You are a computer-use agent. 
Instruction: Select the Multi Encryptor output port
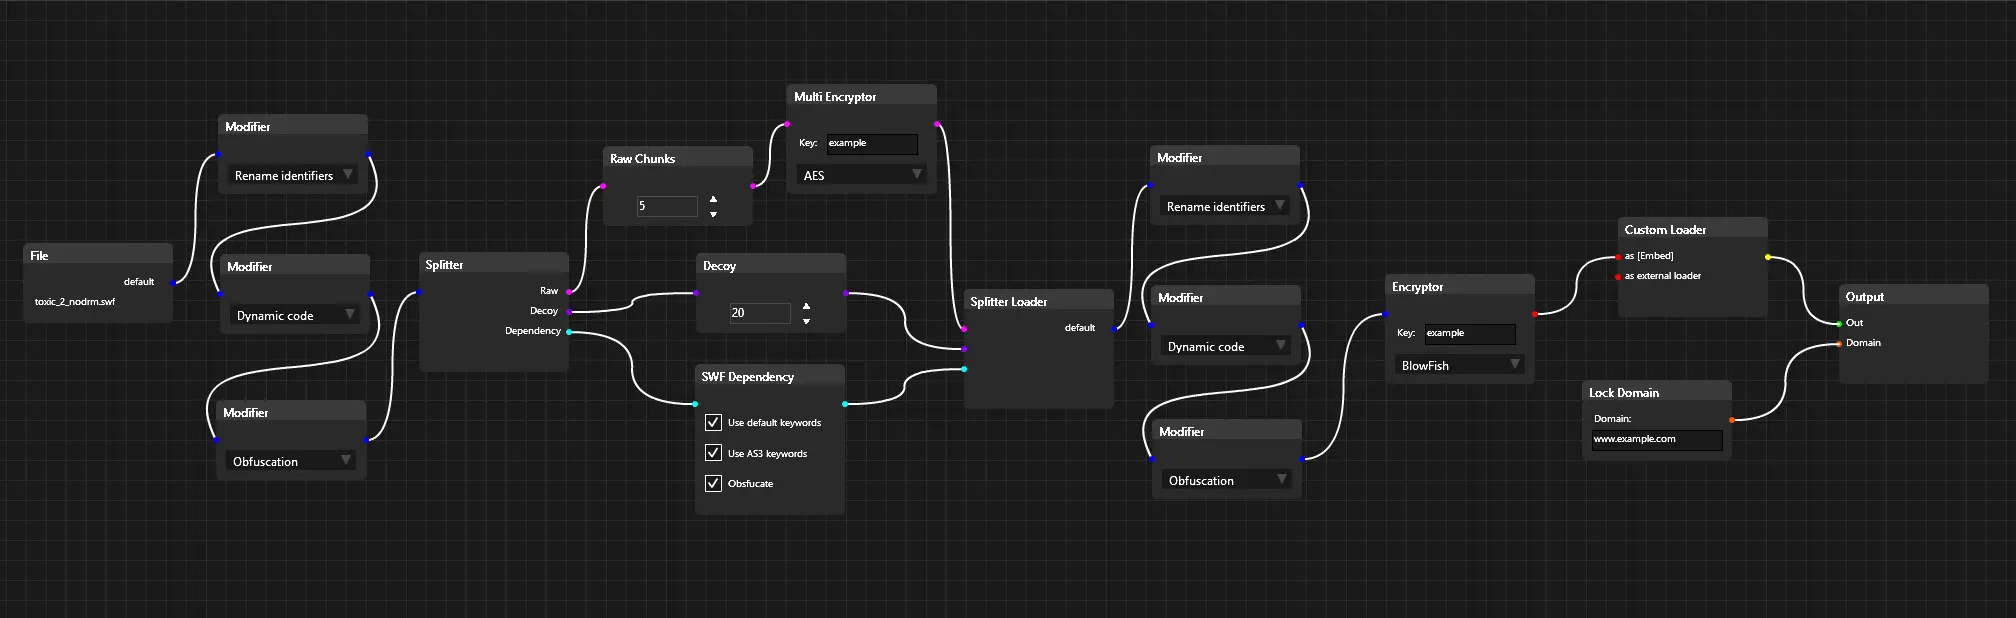937,124
